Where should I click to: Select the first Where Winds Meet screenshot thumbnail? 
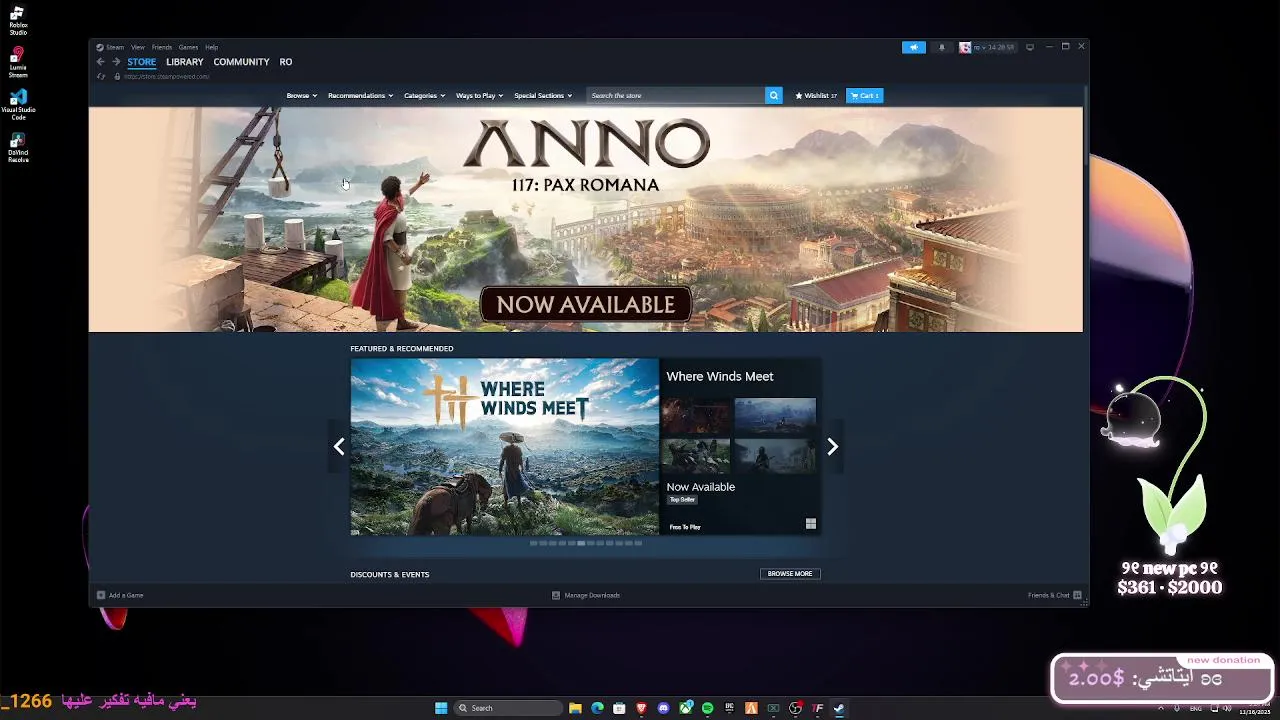pyautogui.click(x=695, y=415)
